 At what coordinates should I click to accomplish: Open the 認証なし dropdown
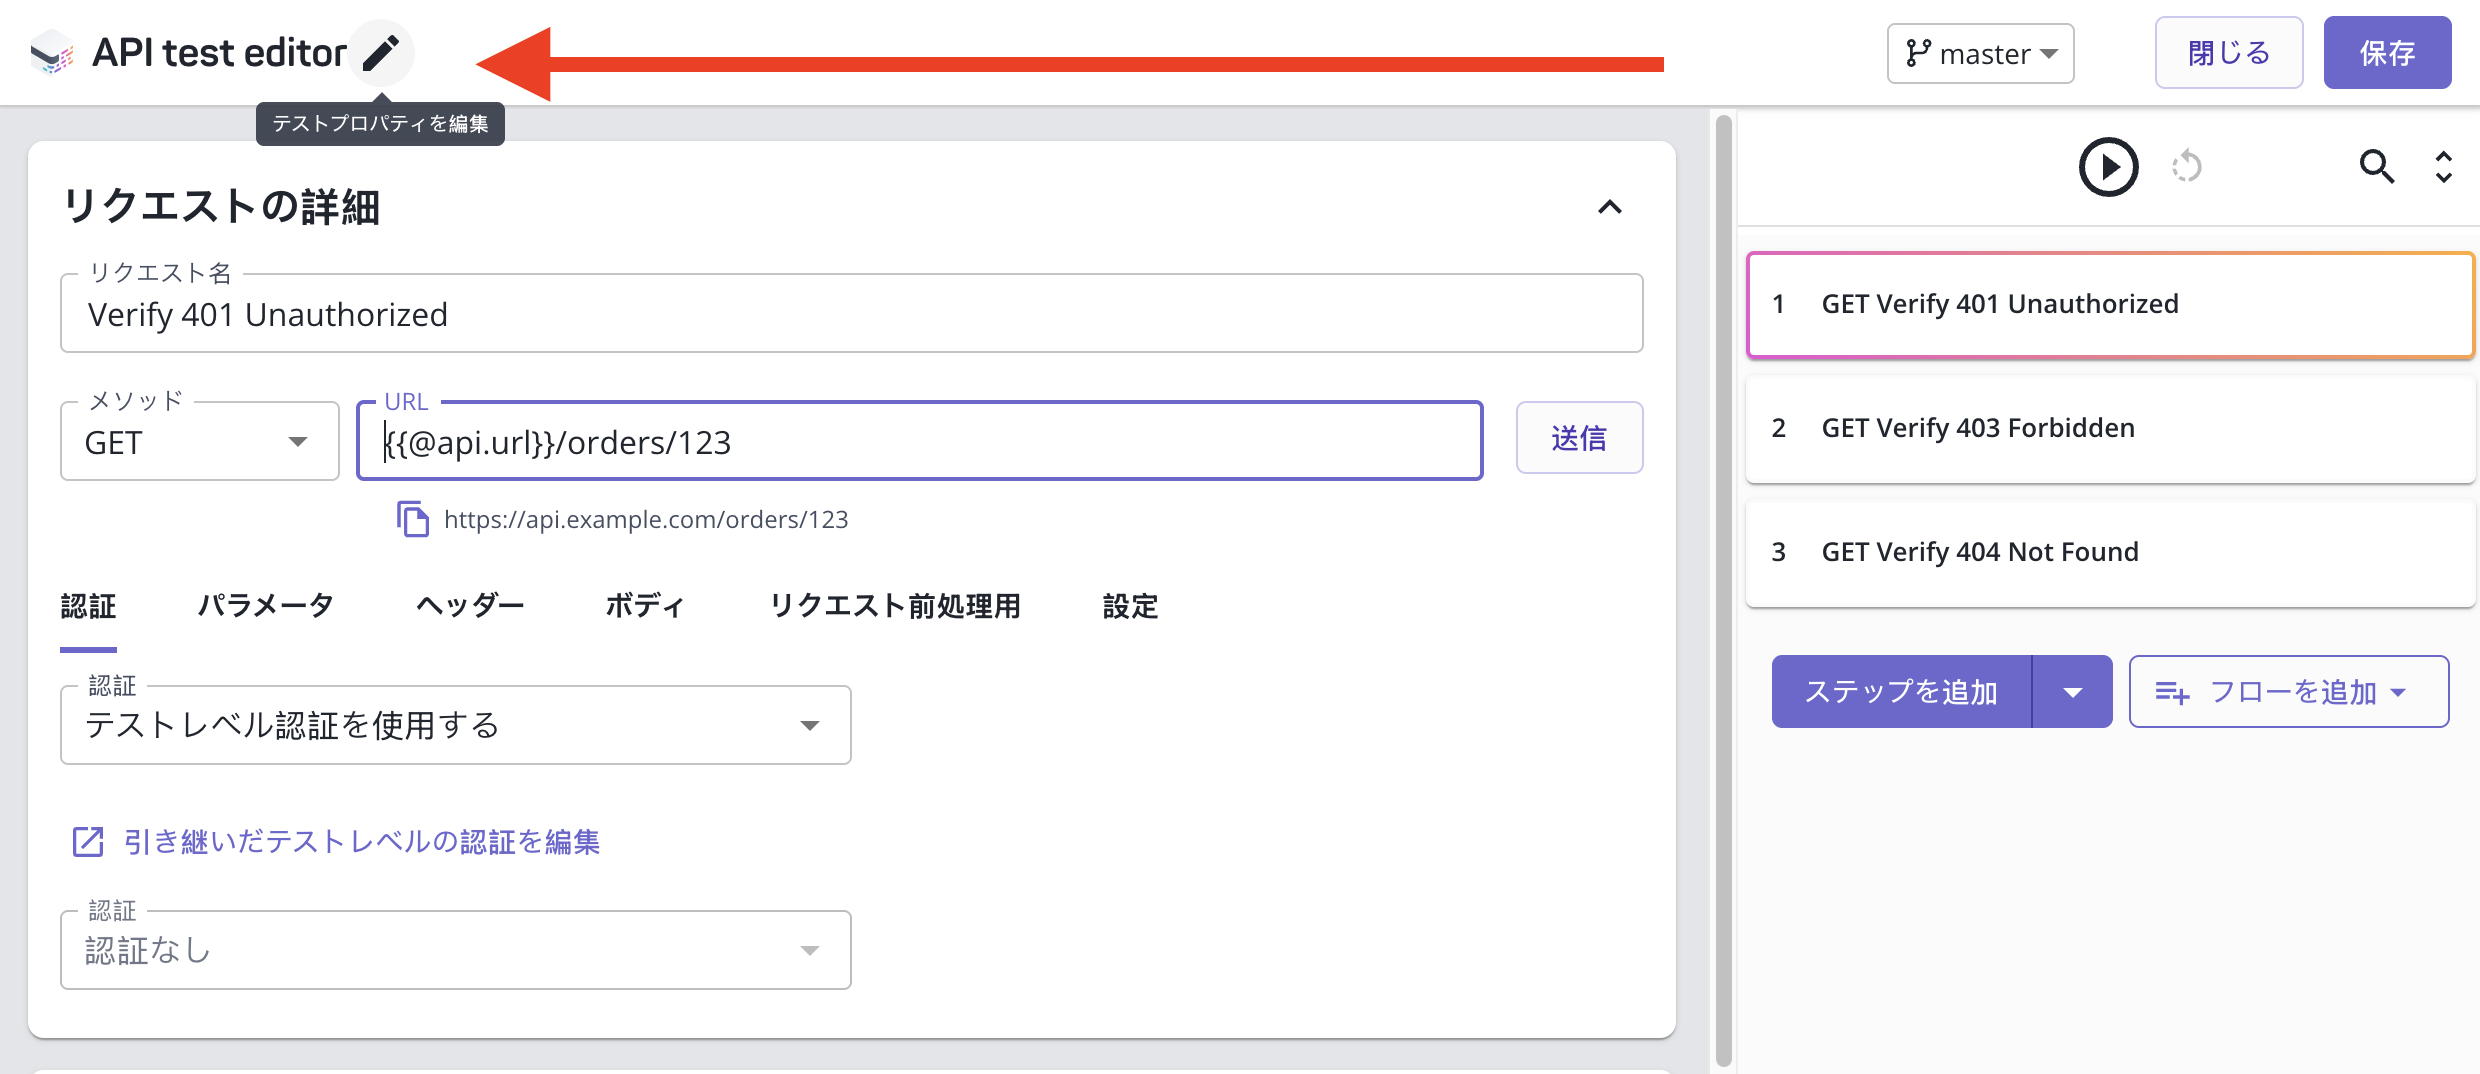pyautogui.click(x=456, y=950)
